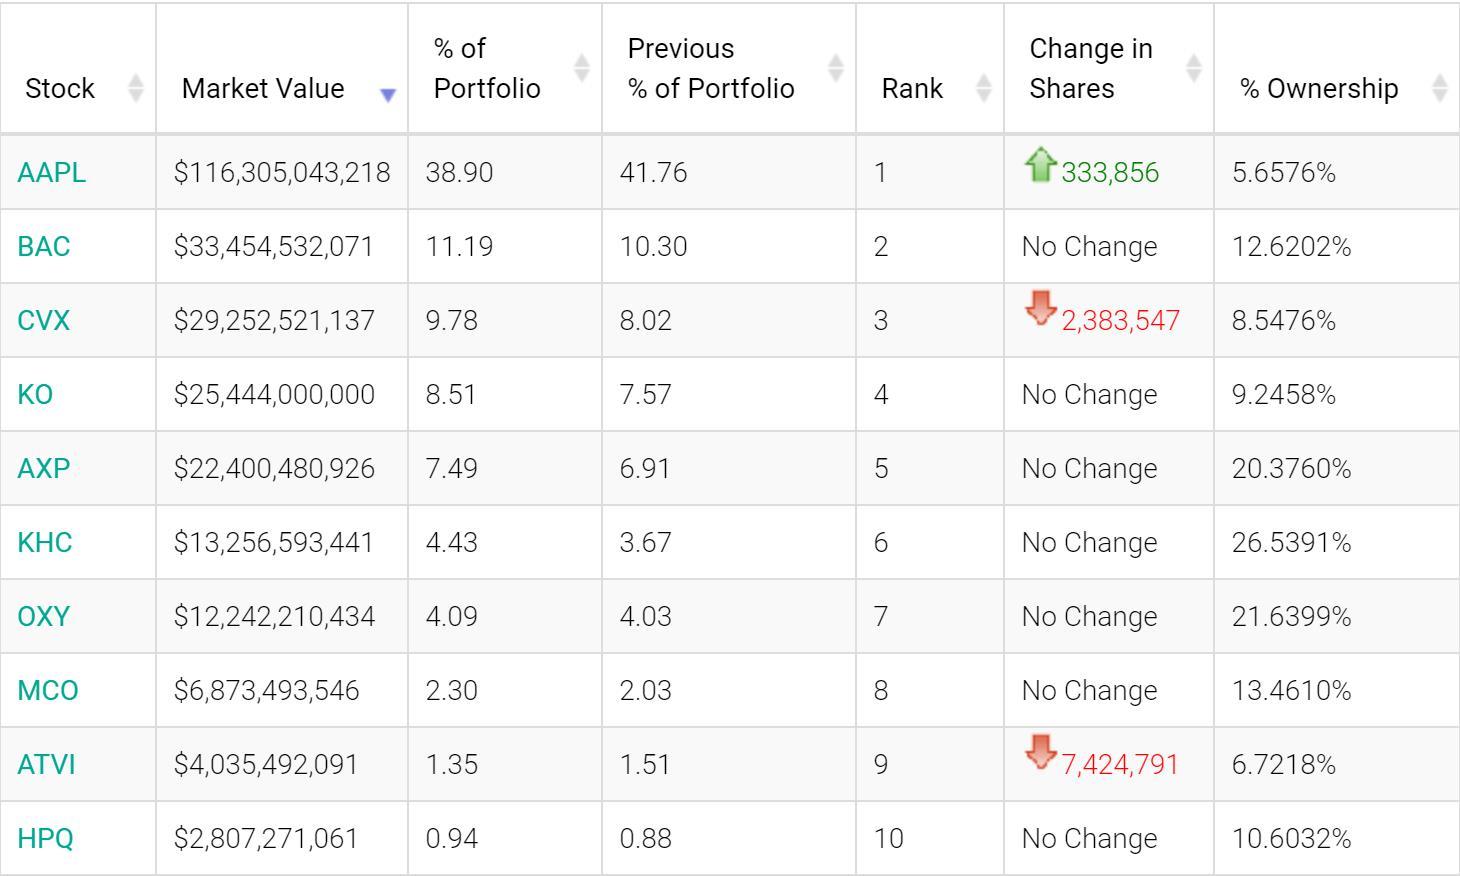Viewport: 1460px width, 876px height.
Task: Click ATVI previous percent 1.51
Action: 645,764
